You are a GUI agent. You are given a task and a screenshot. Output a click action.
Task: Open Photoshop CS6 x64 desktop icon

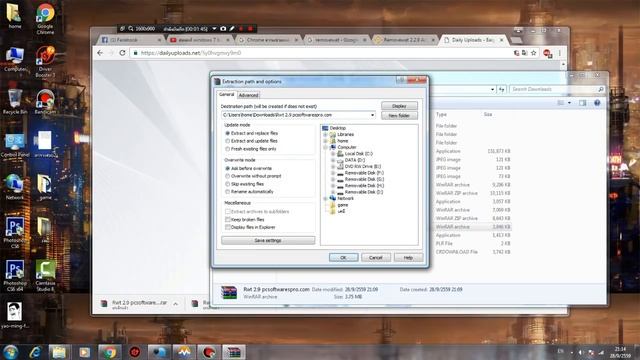(15, 276)
